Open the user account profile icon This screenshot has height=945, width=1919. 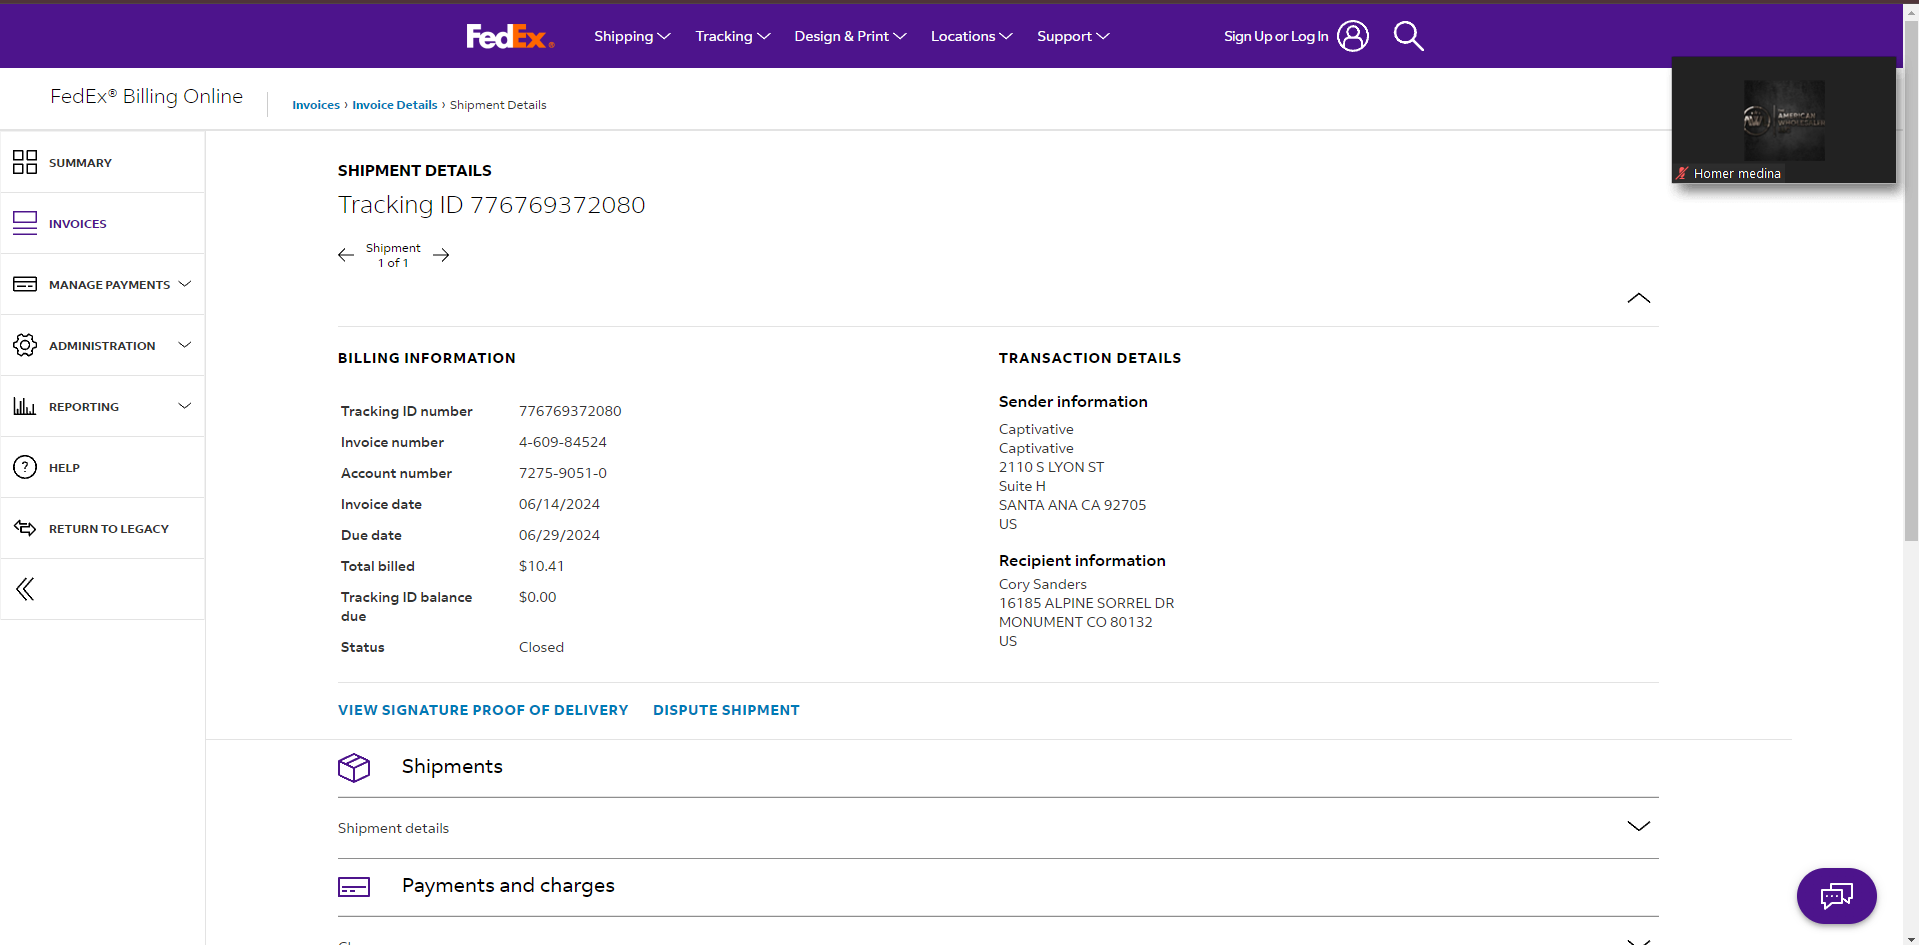(1353, 36)
